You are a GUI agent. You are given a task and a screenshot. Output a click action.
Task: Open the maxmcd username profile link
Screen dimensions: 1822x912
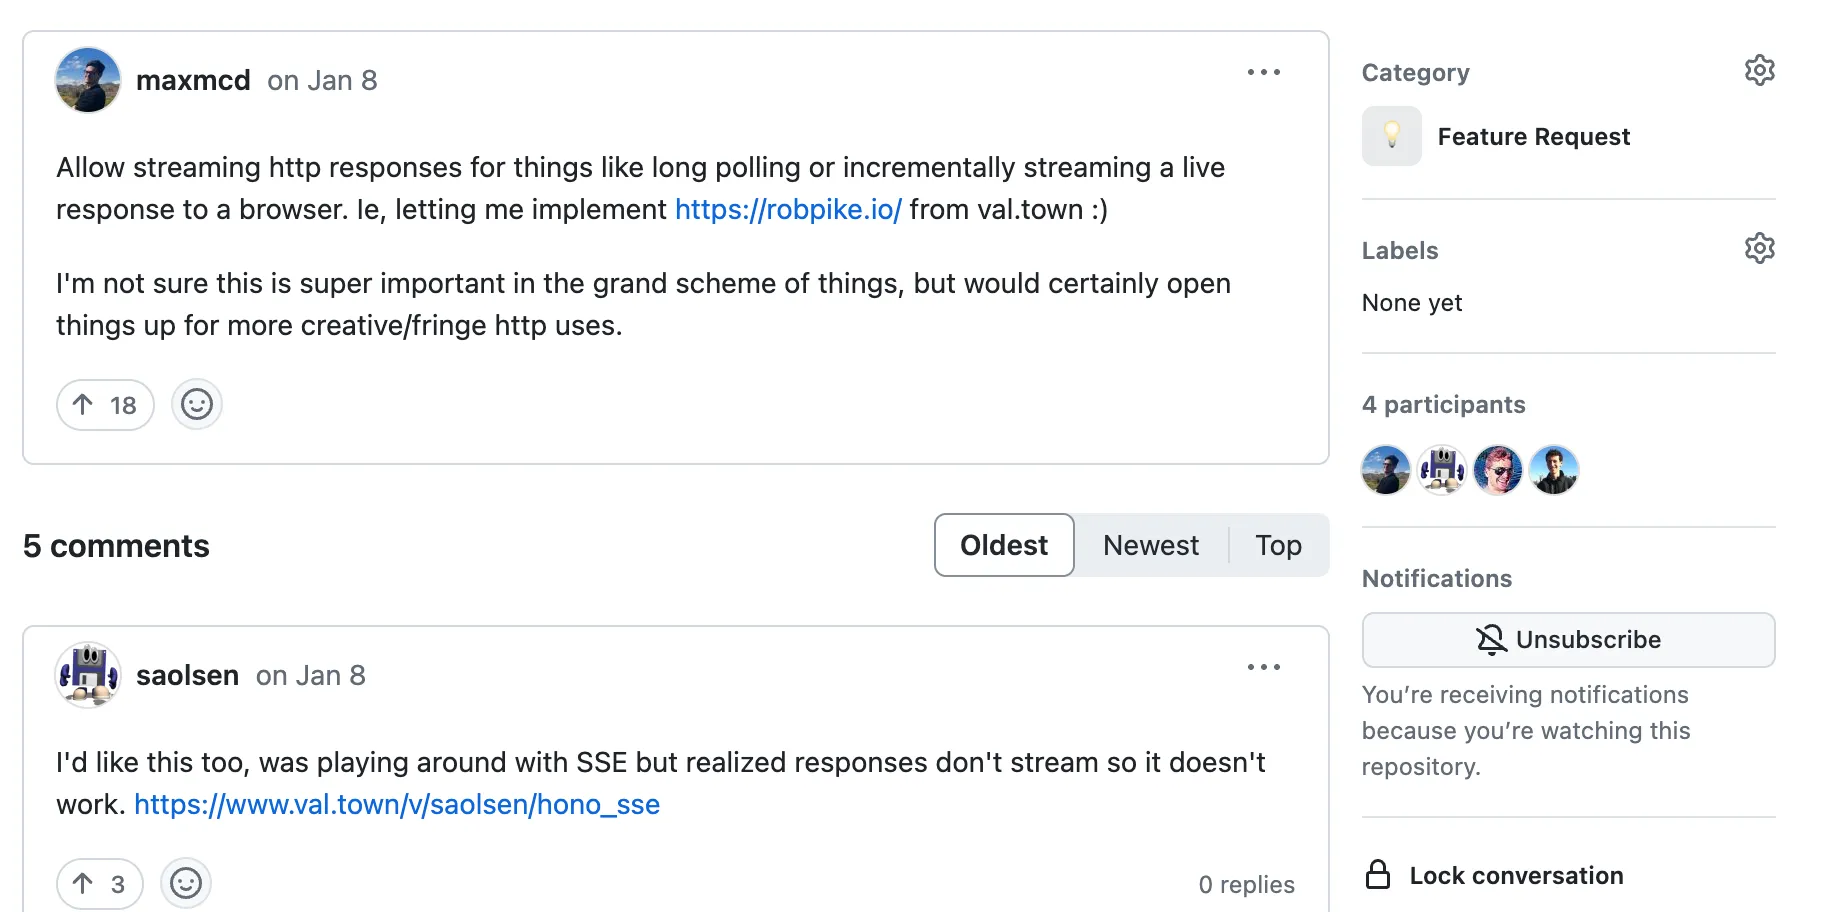click(x=193, y=80)
